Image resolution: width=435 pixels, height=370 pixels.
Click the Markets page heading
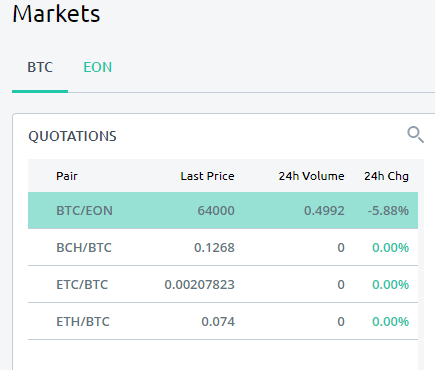(x=56, y=14)
